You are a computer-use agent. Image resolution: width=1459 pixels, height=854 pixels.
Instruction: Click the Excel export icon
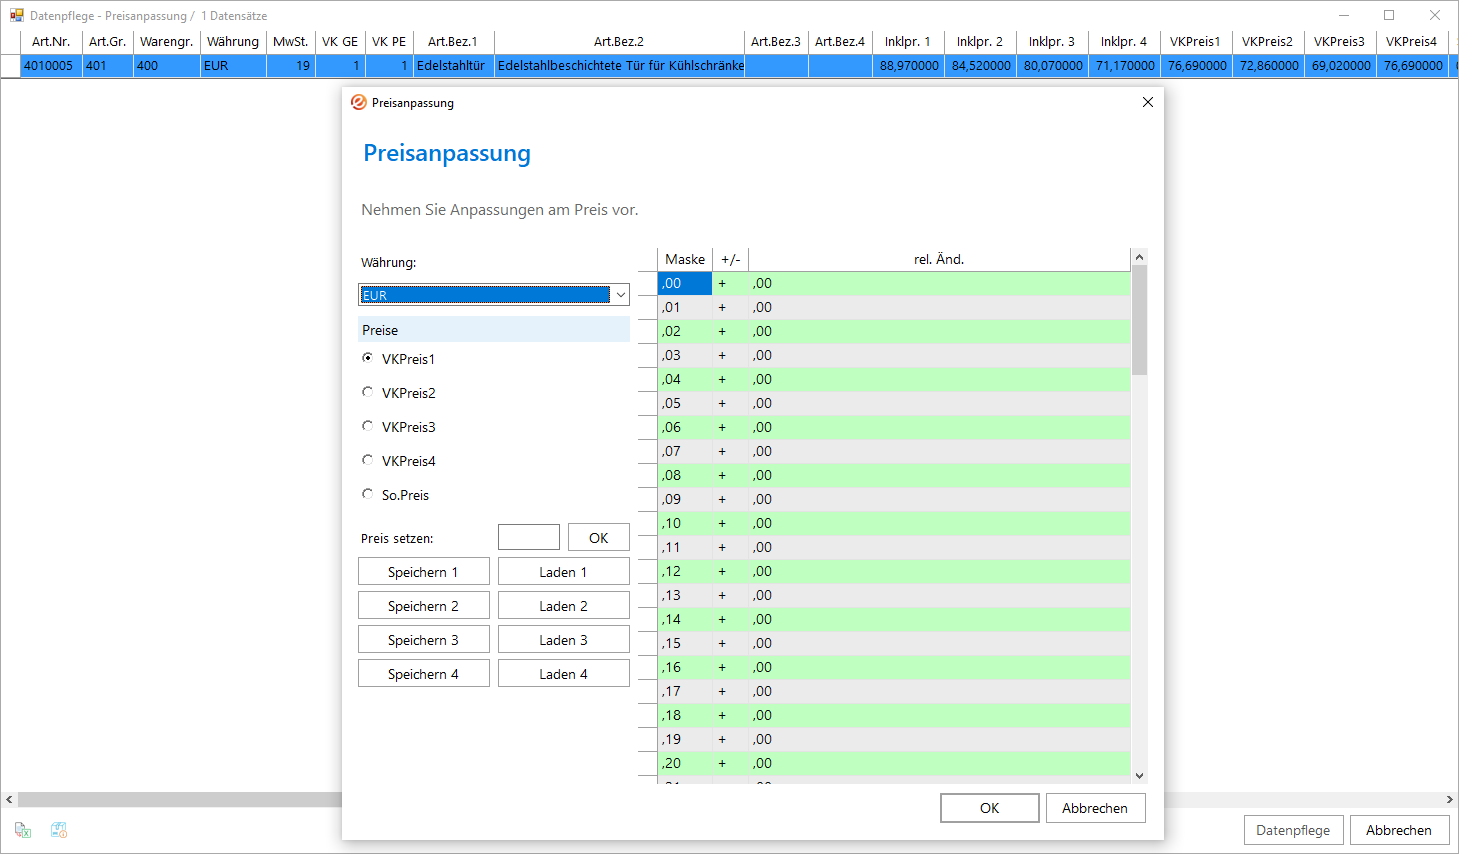tap(22, 830)
